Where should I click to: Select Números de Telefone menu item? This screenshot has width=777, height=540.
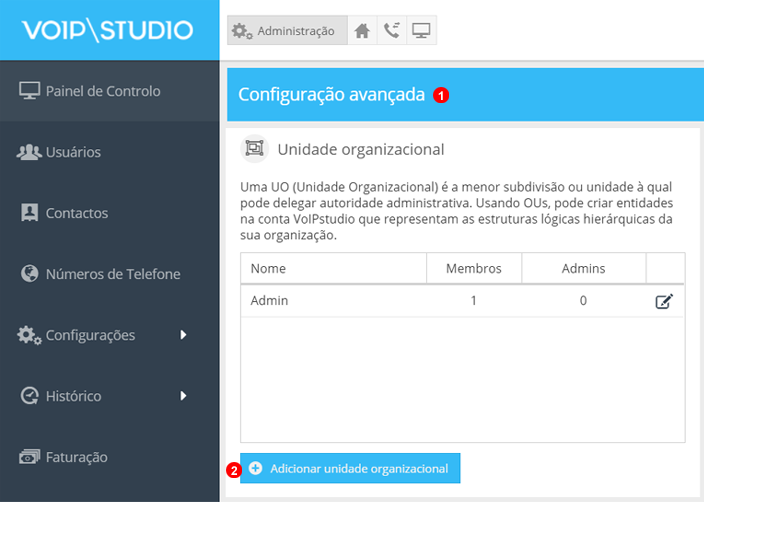pos(113,274)
